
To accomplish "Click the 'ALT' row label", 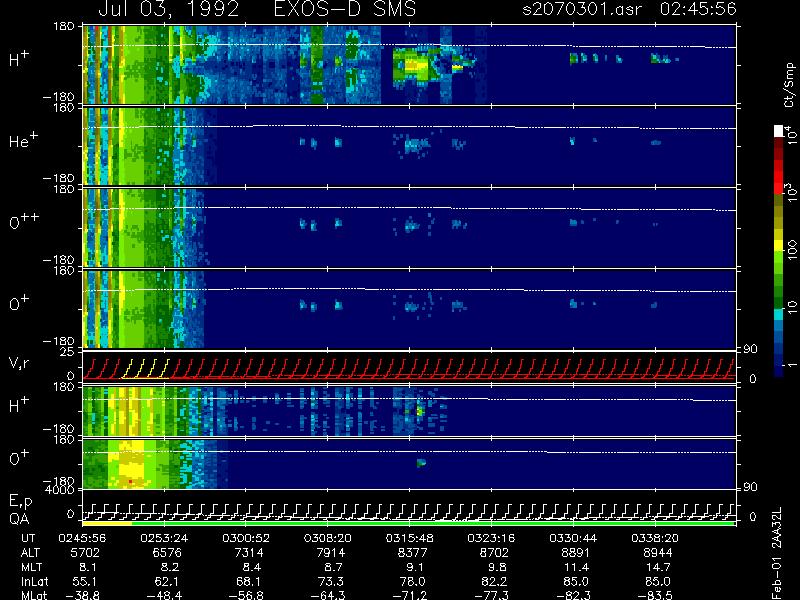I will 30,553.
